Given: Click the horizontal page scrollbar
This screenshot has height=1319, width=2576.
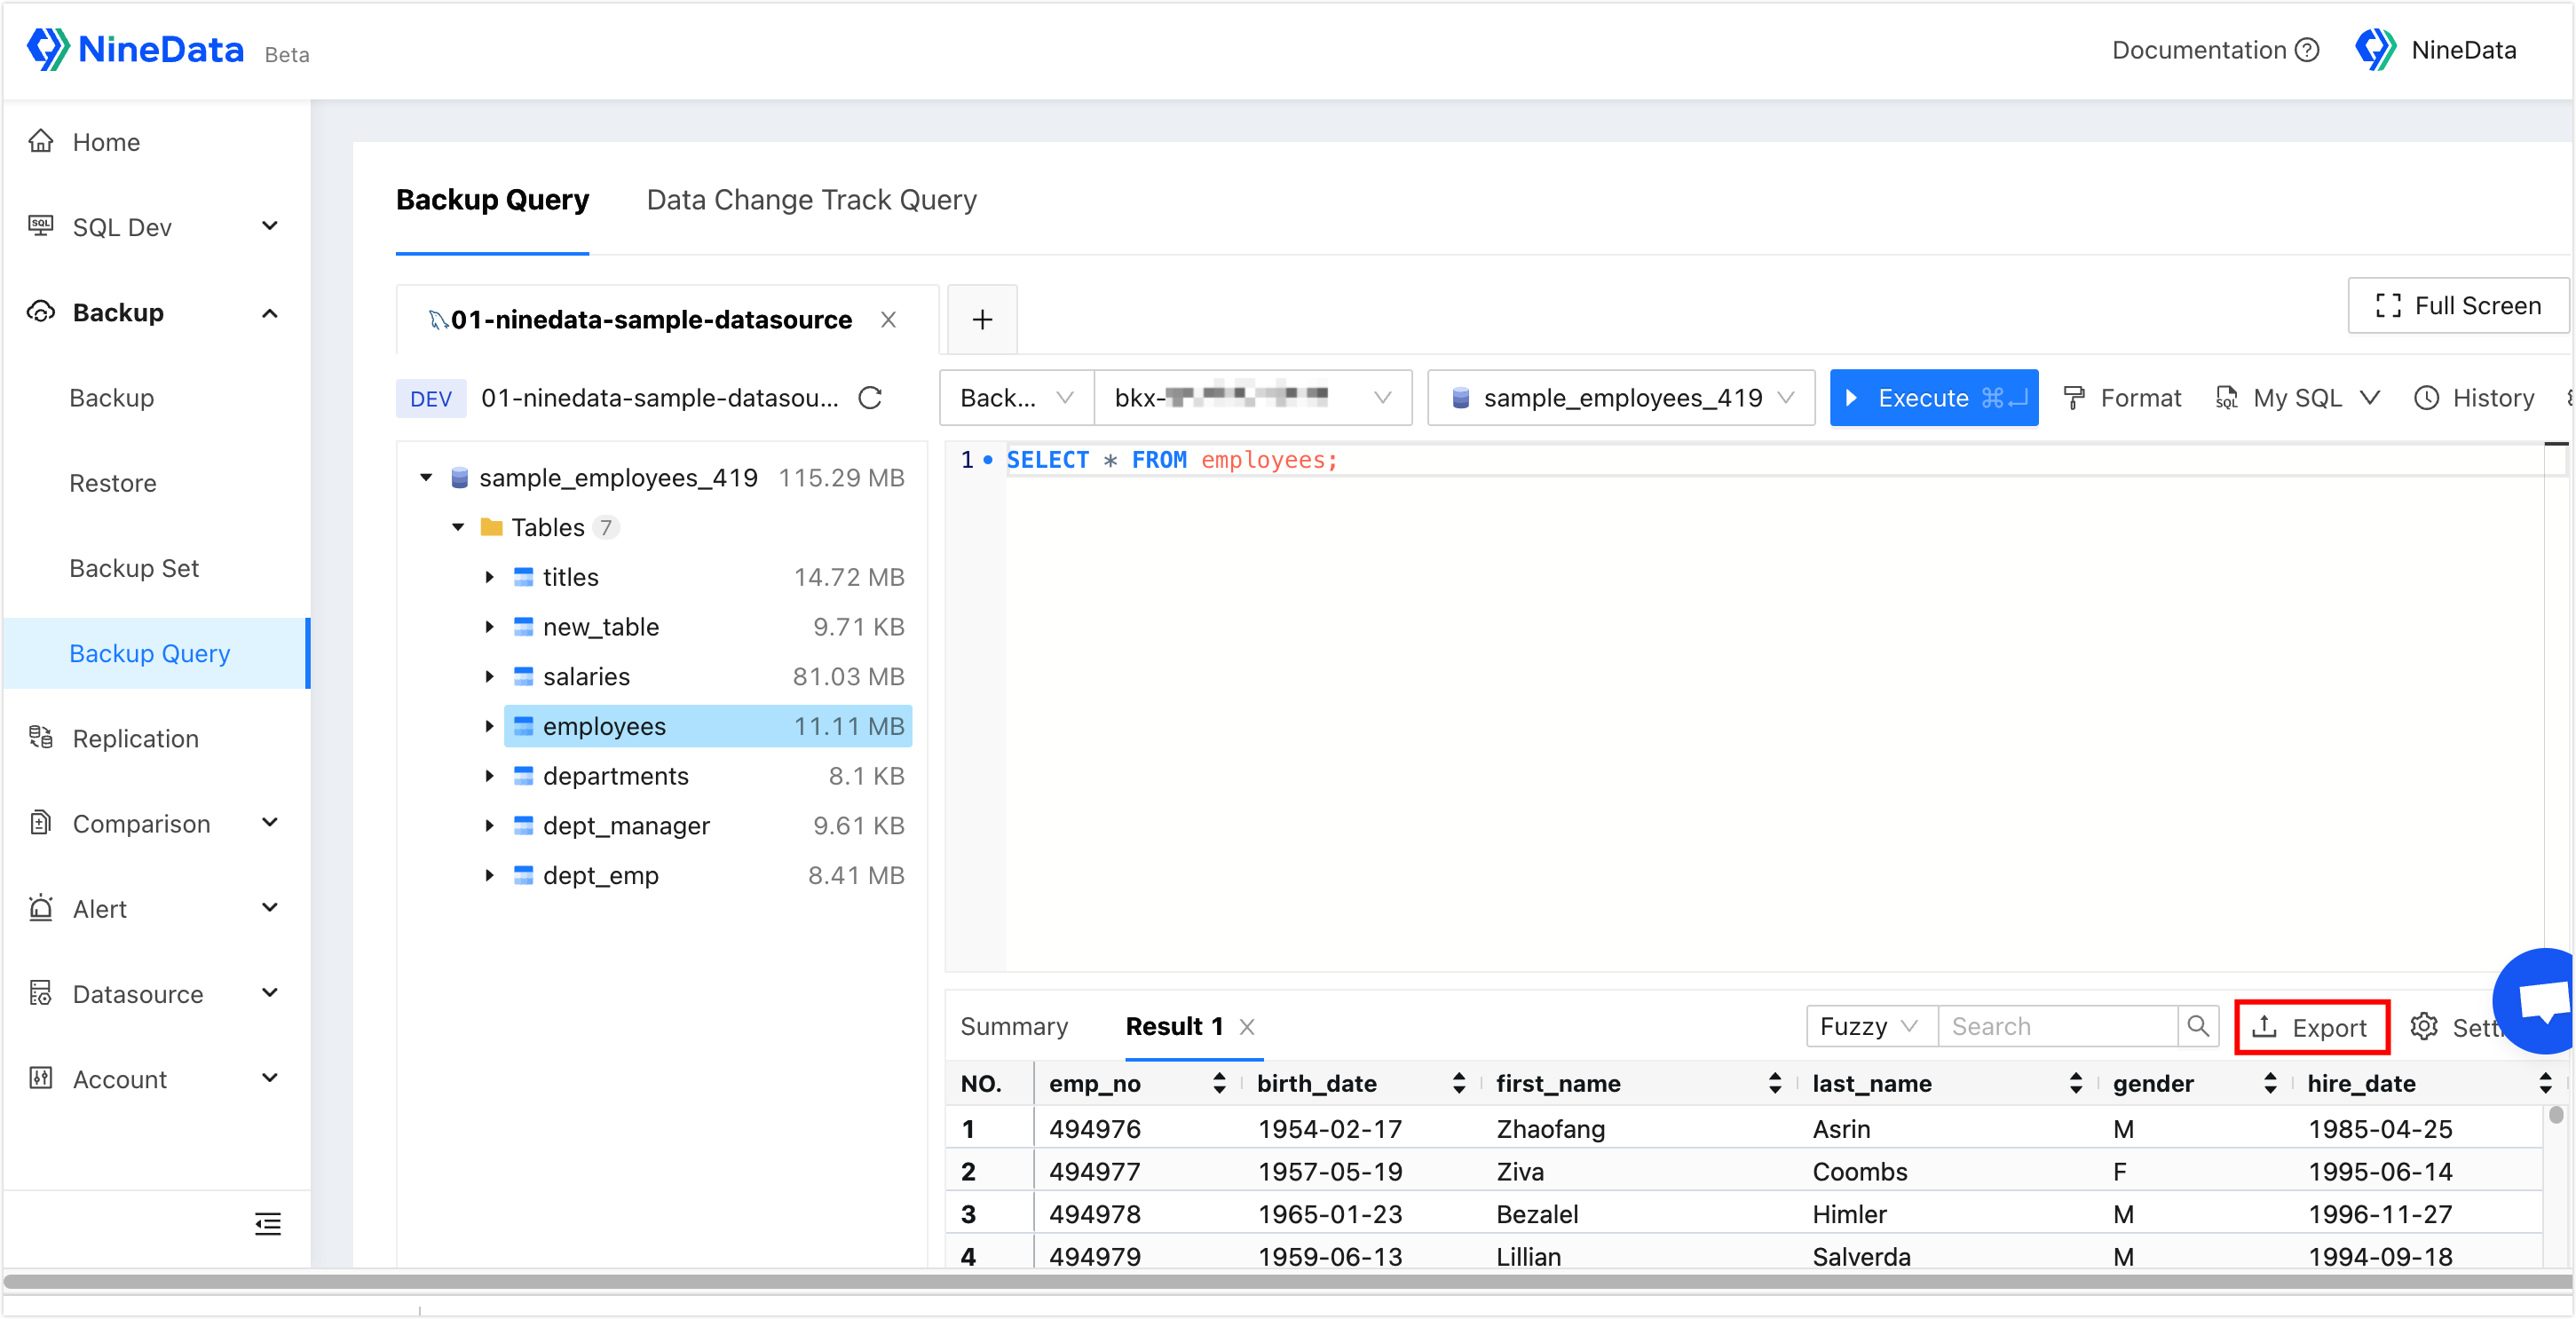Looking at the screenshot, I should [x=1288, y=1280].
